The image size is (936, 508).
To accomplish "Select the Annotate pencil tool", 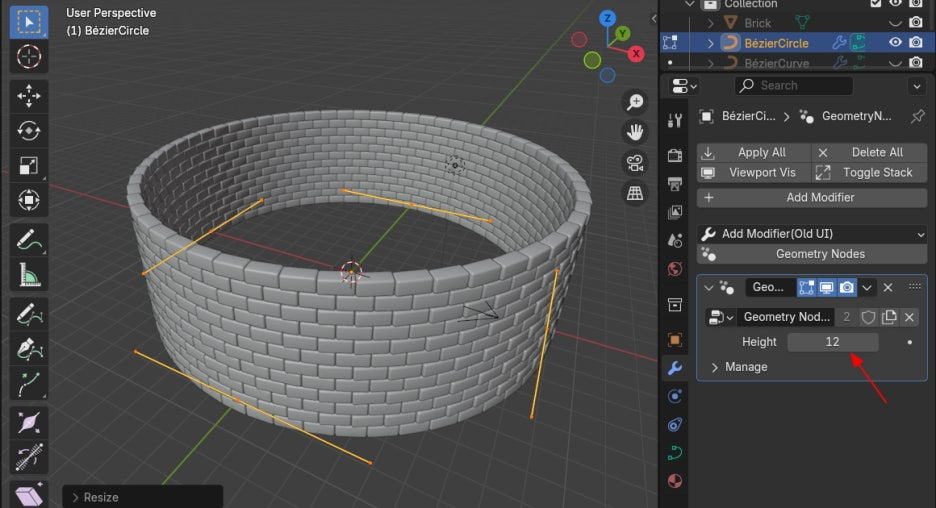I will click(29, 241).
